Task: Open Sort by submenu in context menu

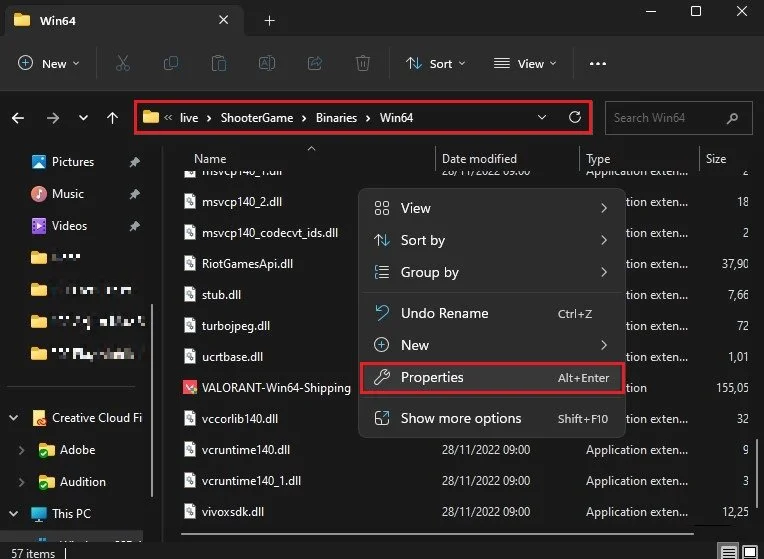Action: [x=492, y=240]
